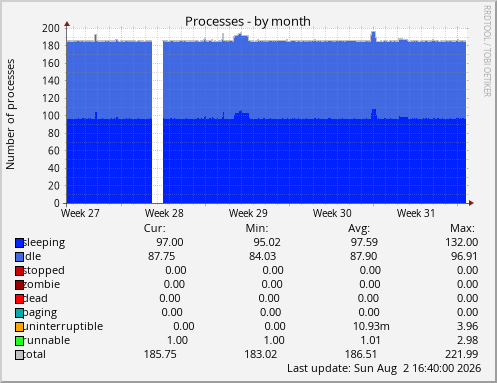This screenshot has width=497, height=383.
Task: Click the zombie legend label
Action: (x=42, y=284)
